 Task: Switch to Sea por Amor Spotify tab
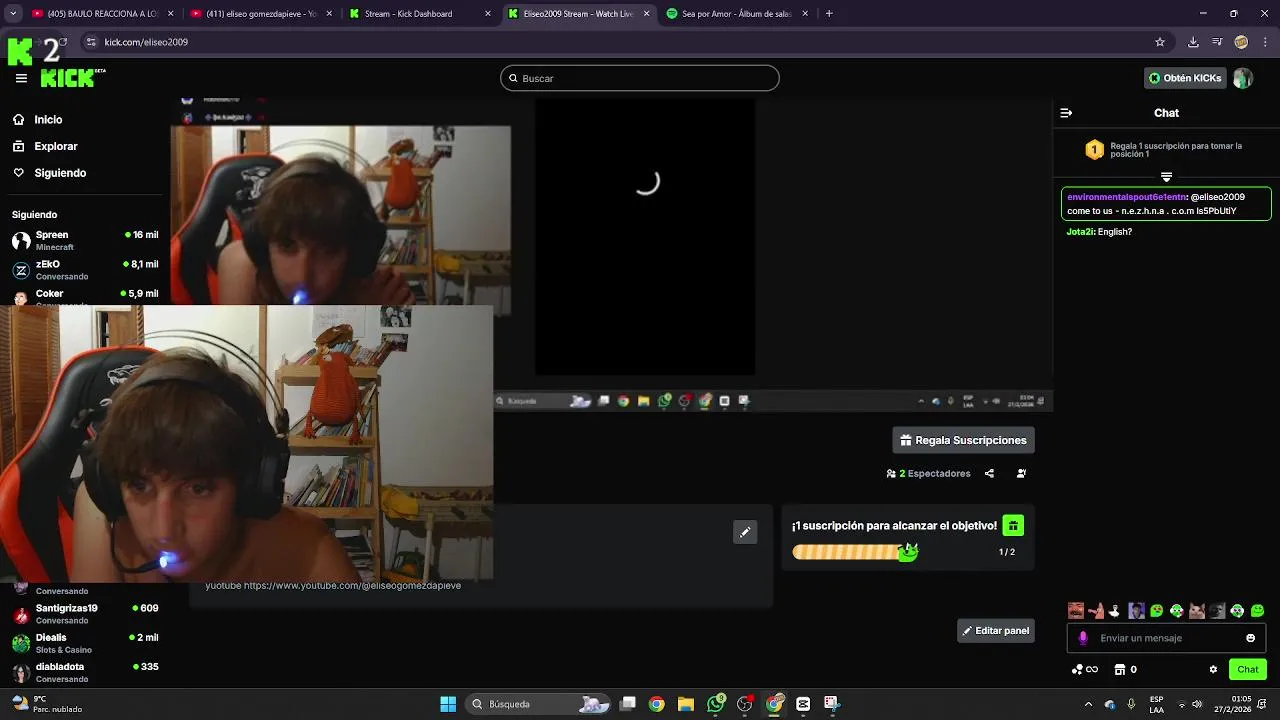click(736, 14)
